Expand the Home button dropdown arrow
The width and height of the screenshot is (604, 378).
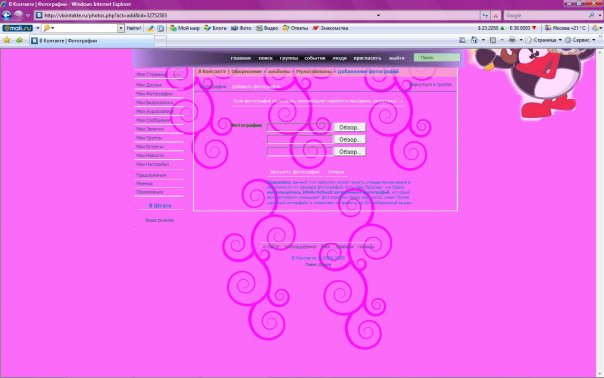(483, 40)
